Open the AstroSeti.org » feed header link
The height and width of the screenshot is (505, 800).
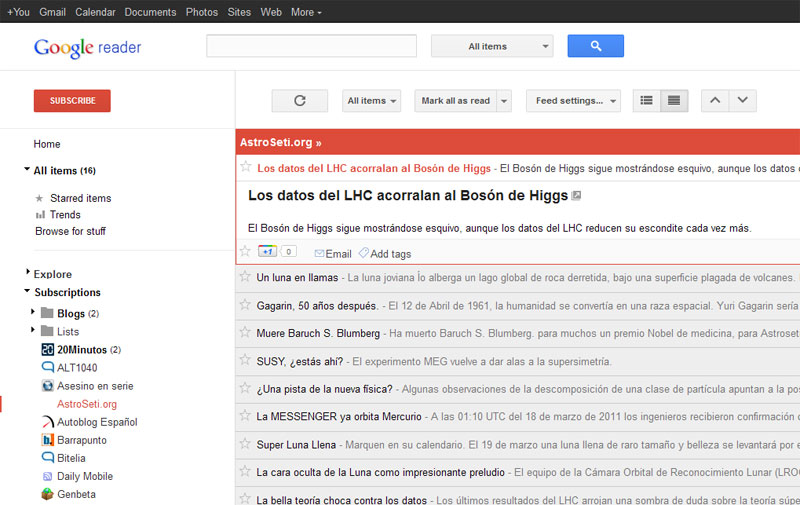[281, 142]
